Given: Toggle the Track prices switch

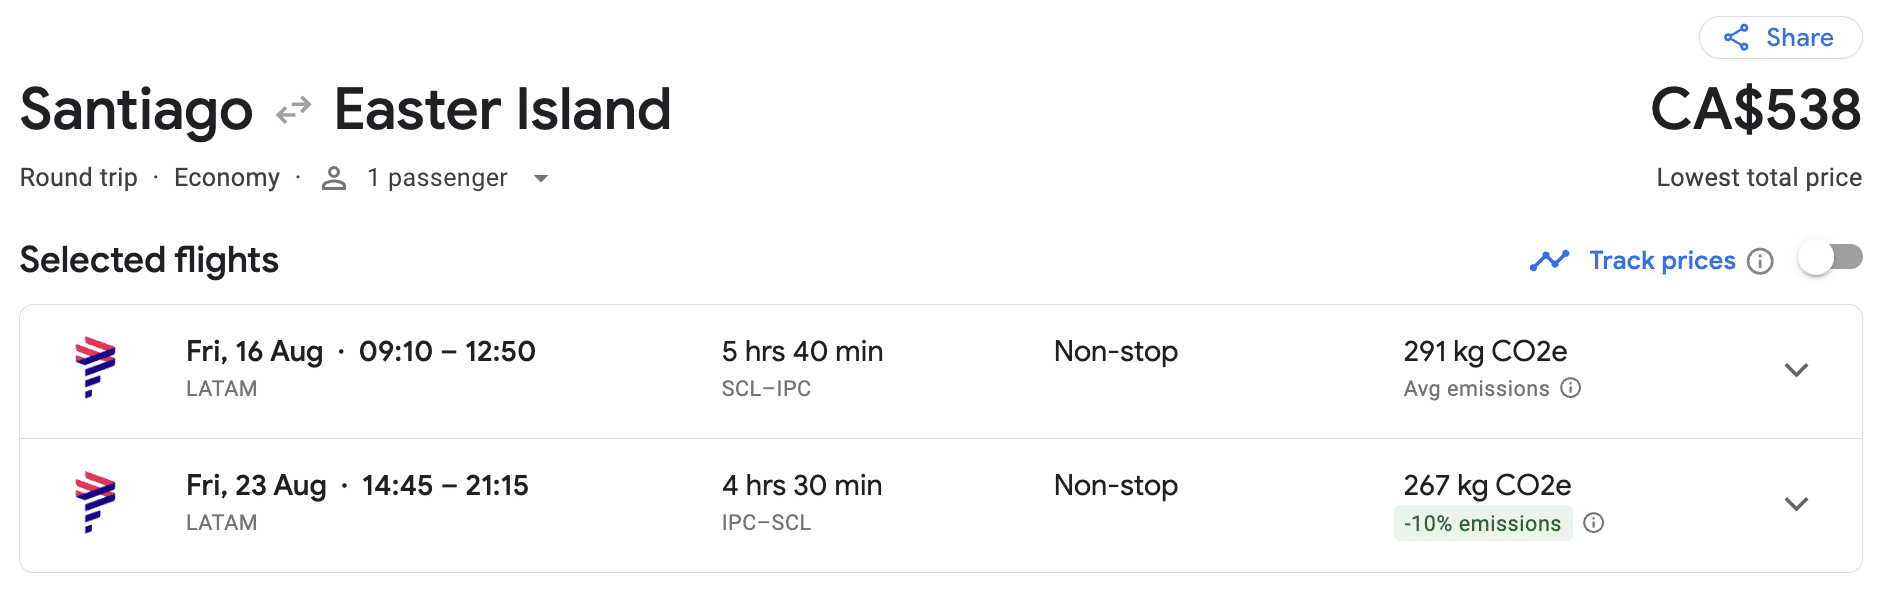Looking at the screenshot, I should pyautogui.click(x=1830, y=258).
